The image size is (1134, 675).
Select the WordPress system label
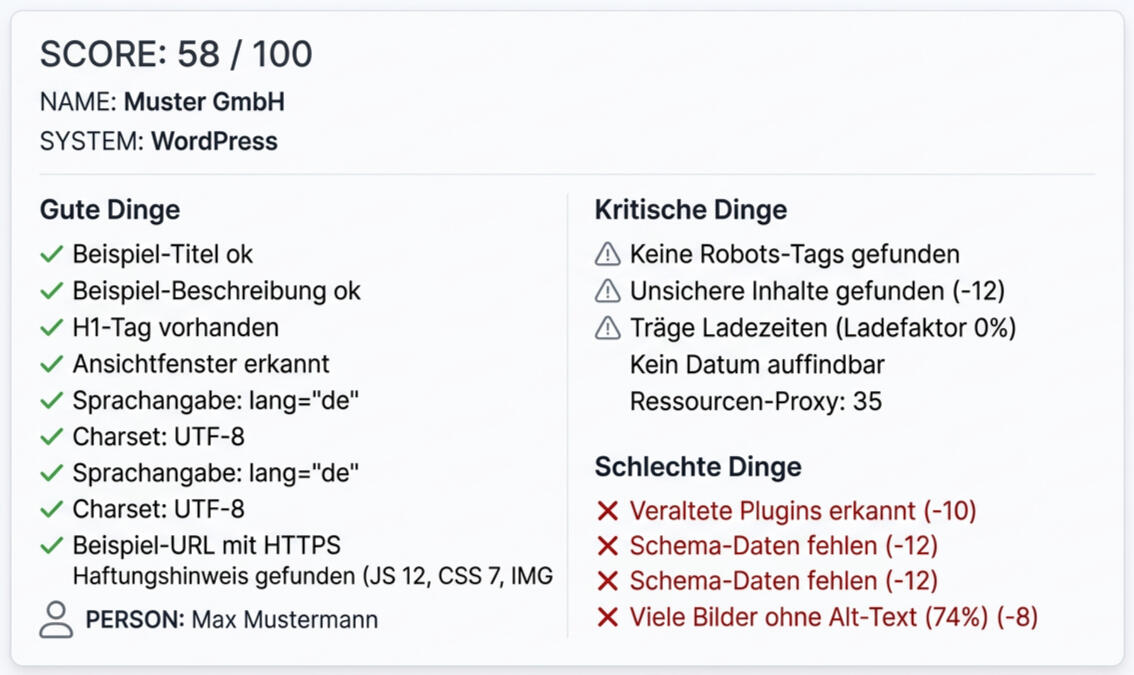pyautogui.click(x=214, y=141)
